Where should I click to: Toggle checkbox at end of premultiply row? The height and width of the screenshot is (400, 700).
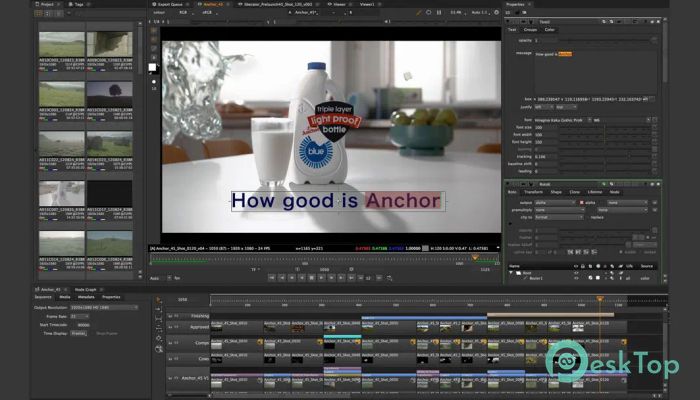pyautogui.click(x=655, y=210)
